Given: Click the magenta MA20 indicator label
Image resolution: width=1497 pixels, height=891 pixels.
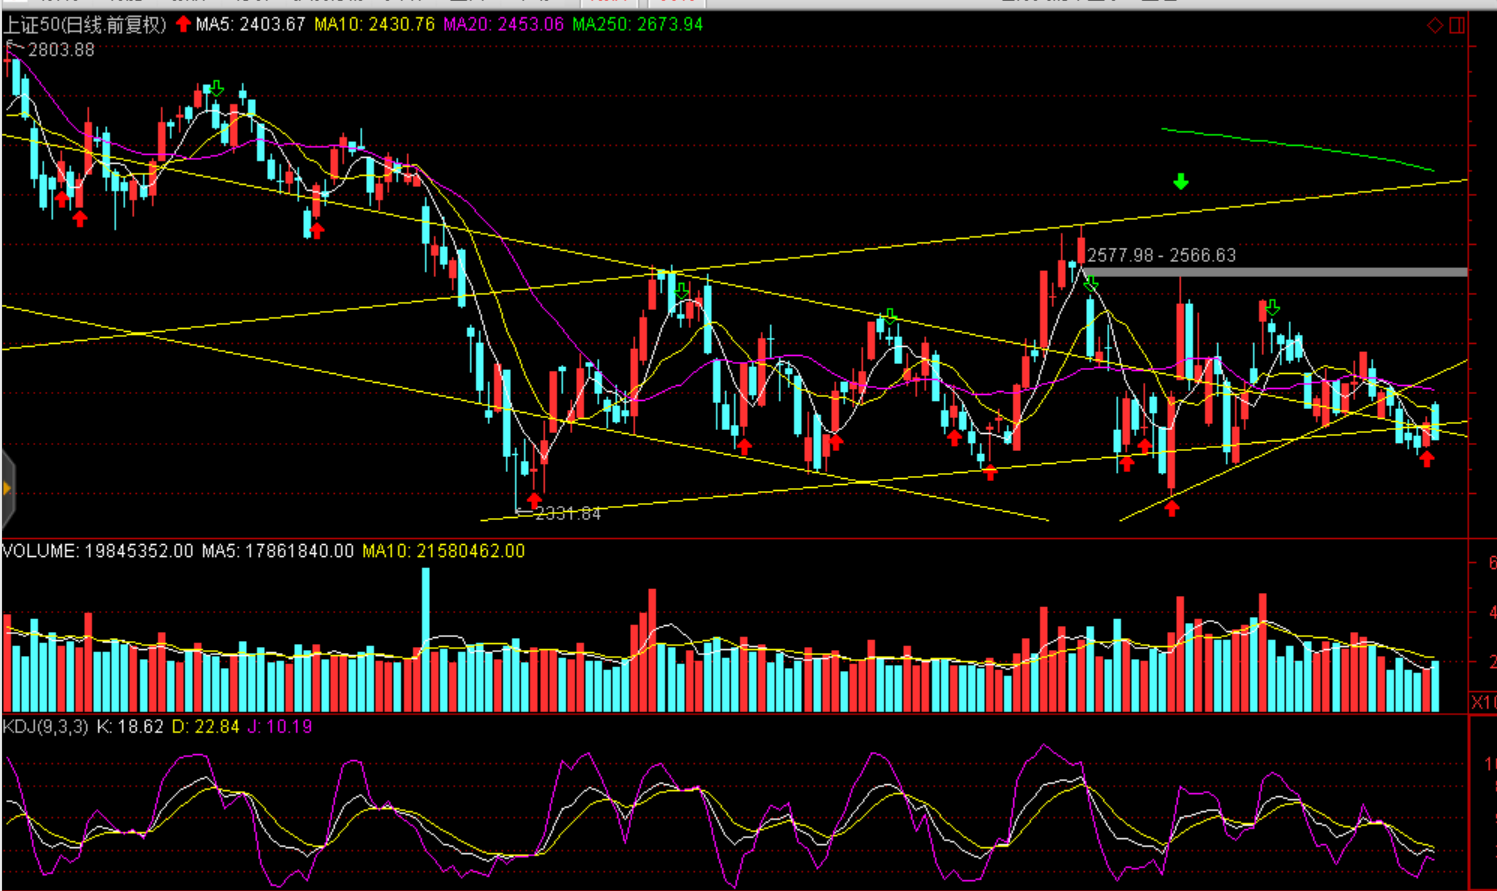Looking at the screenshot, I should point(503,25).
